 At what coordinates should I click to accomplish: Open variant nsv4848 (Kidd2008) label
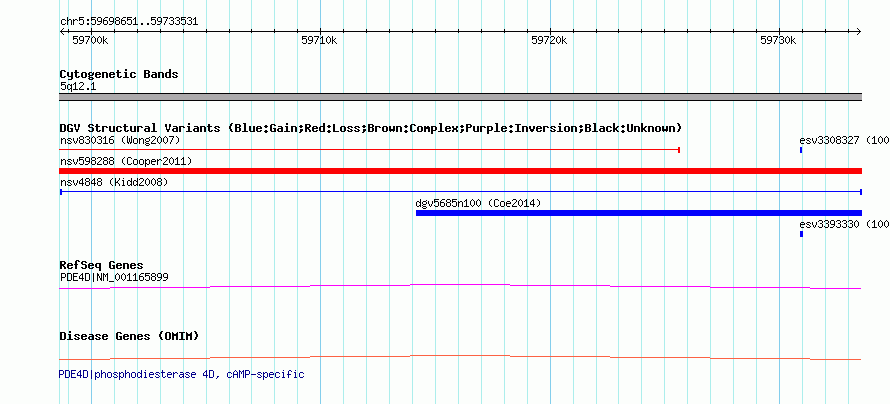click(114, 182)
